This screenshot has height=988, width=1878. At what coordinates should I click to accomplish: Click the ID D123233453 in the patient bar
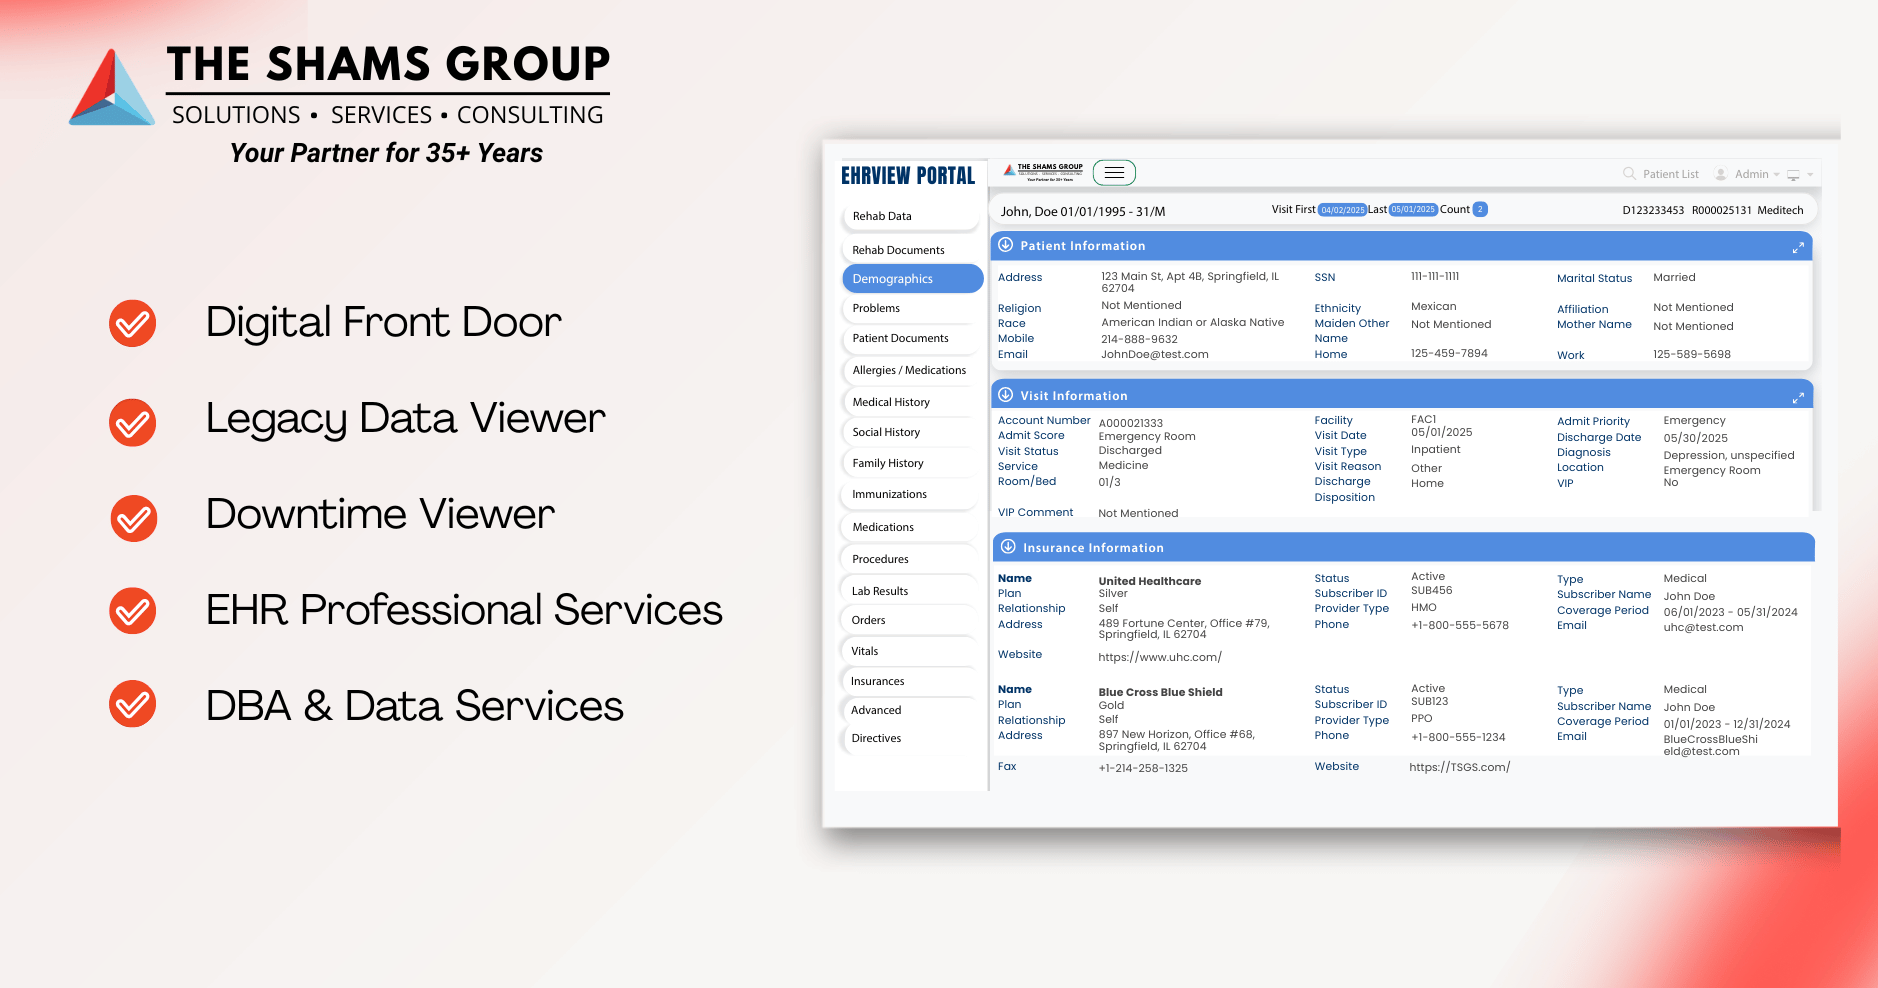click(x=1653, y=210)
